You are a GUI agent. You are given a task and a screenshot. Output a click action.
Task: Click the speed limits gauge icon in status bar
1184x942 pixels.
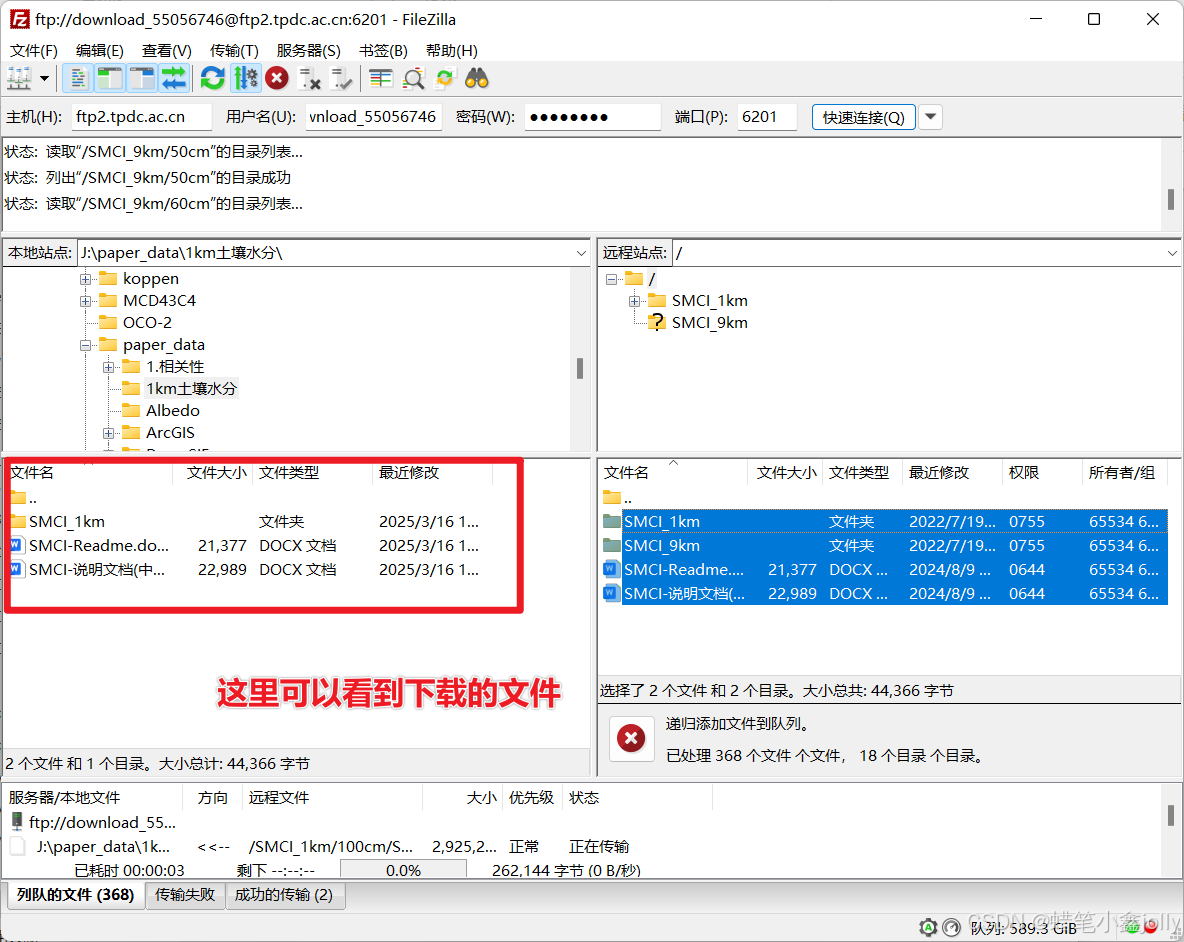pos(952,927)
